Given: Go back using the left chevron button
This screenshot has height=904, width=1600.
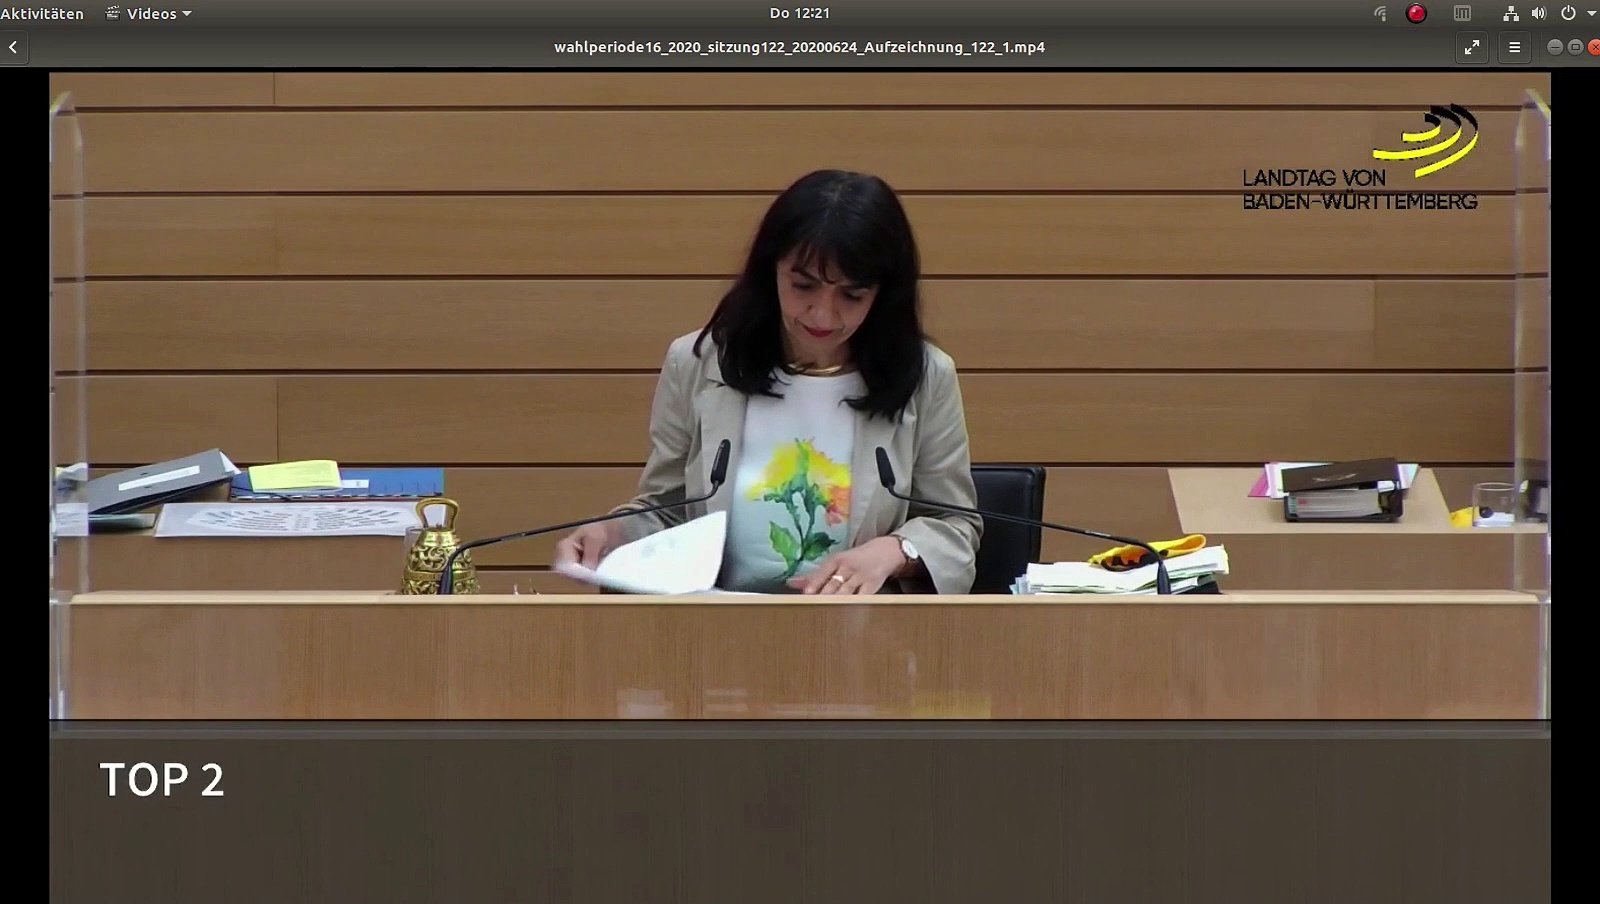Looking at the screenshot, I should click(x=13, y=47).
